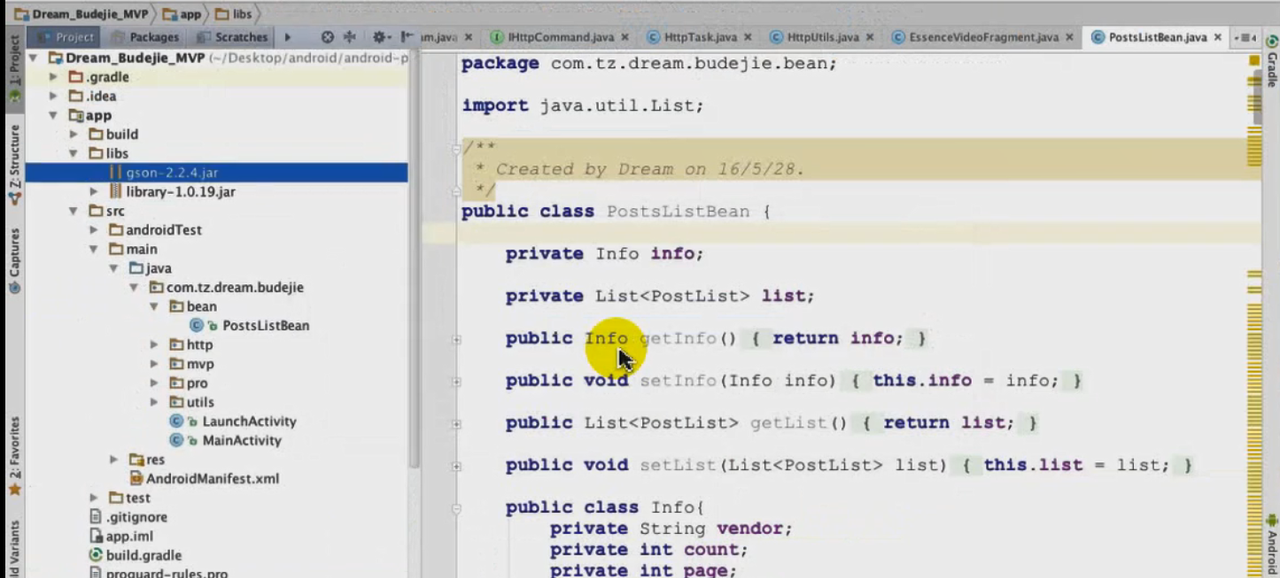Expand the folded getList() method
The image size is (1280, 578).
(456, 423)
